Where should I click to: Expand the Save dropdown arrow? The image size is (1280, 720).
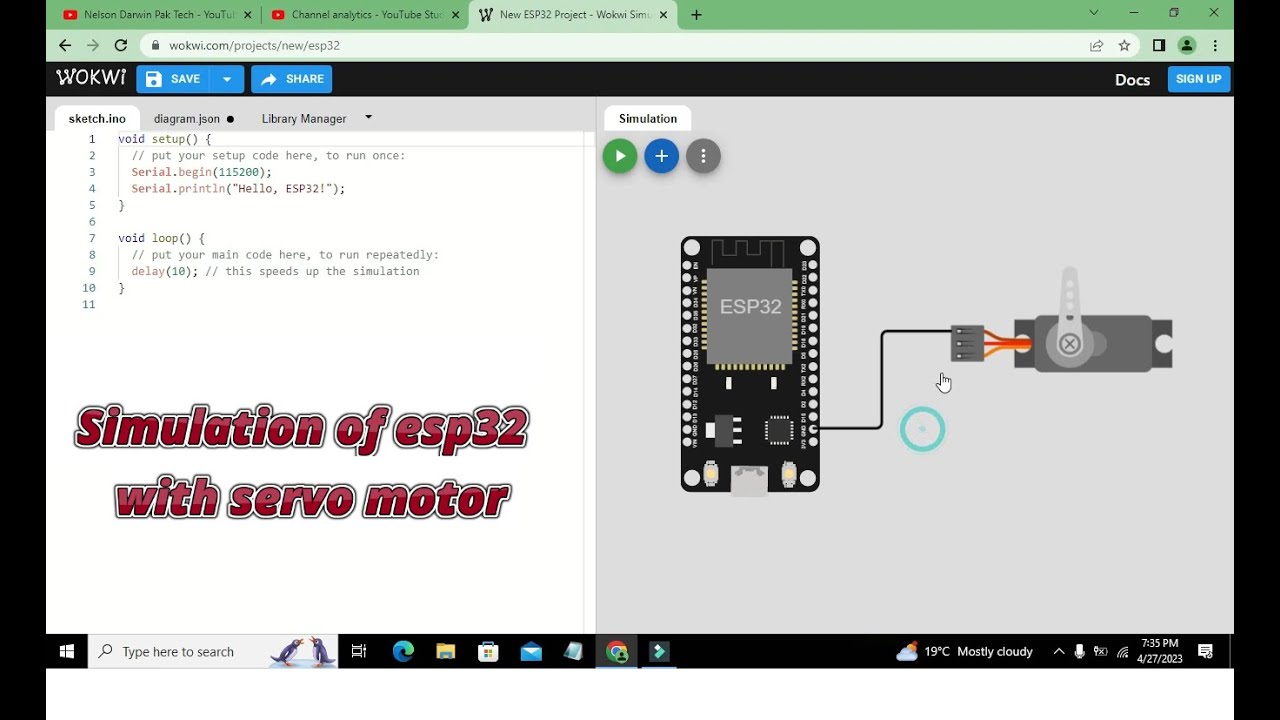[227, 79]
